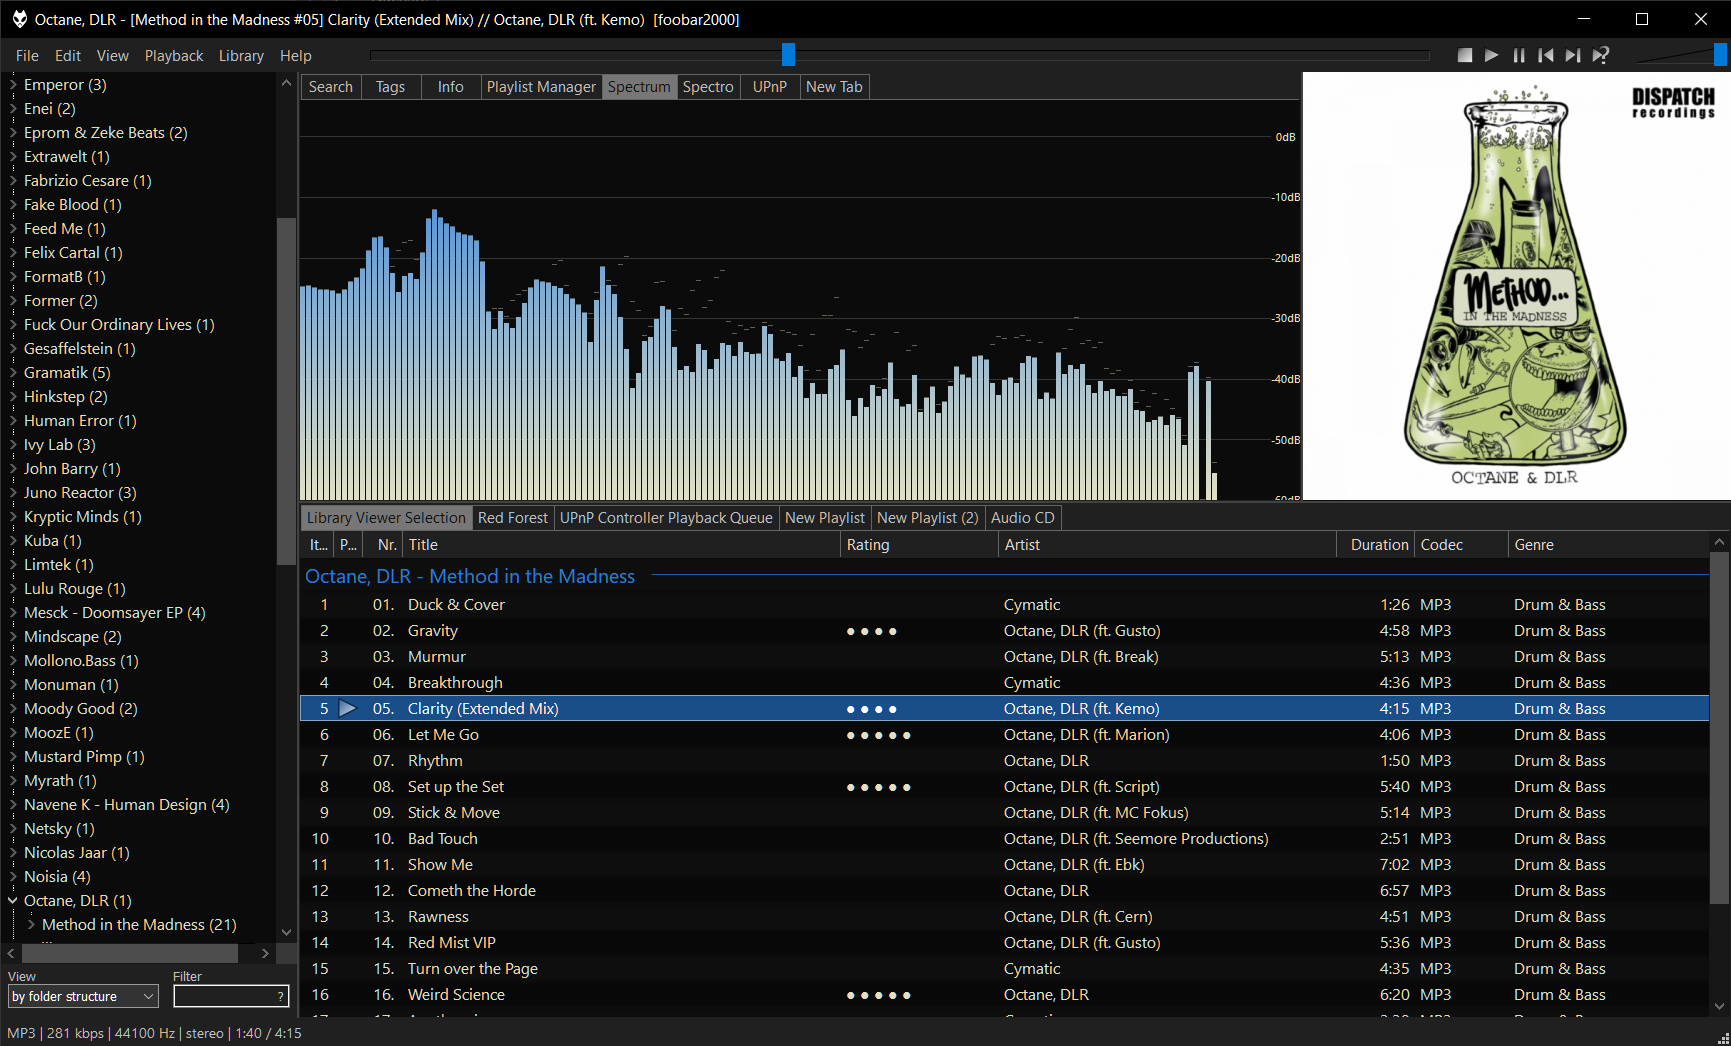The image size is (1731, 1046).
Task: Click the library tree scroll-down arrow
Action: click(x=286, y=932)
